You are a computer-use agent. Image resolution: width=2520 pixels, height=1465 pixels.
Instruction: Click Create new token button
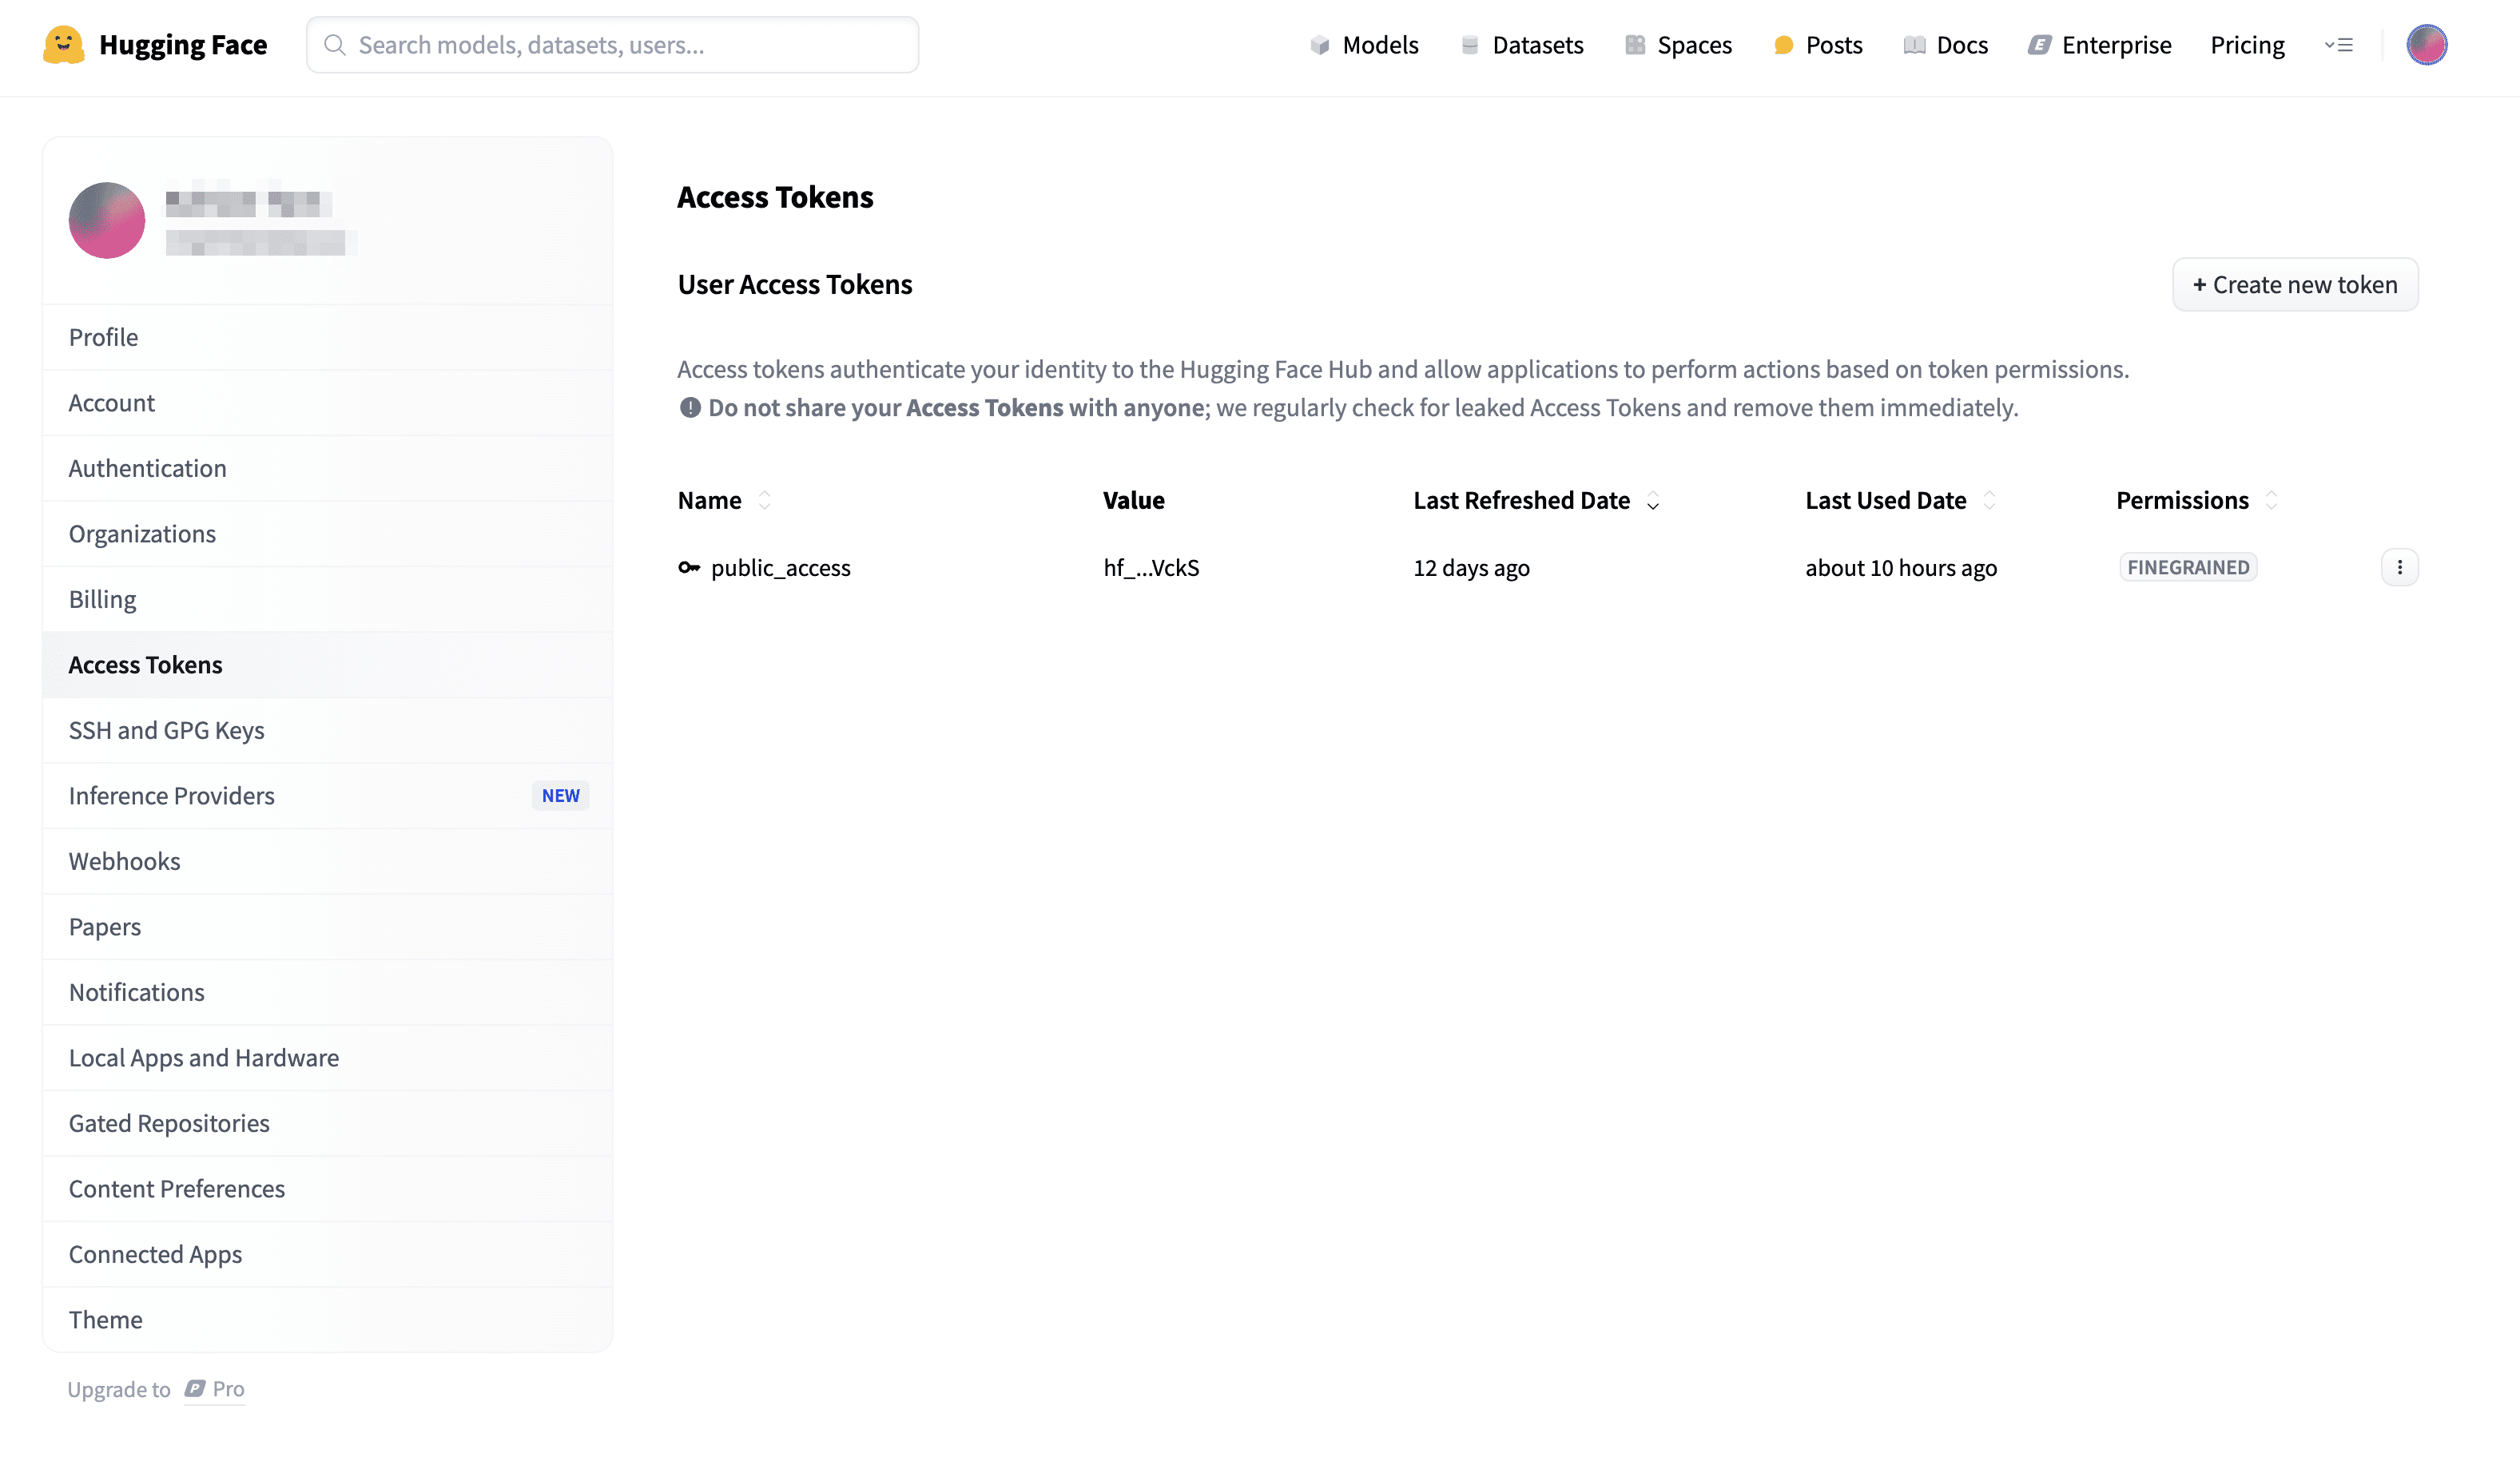(x=2295, y=285)
